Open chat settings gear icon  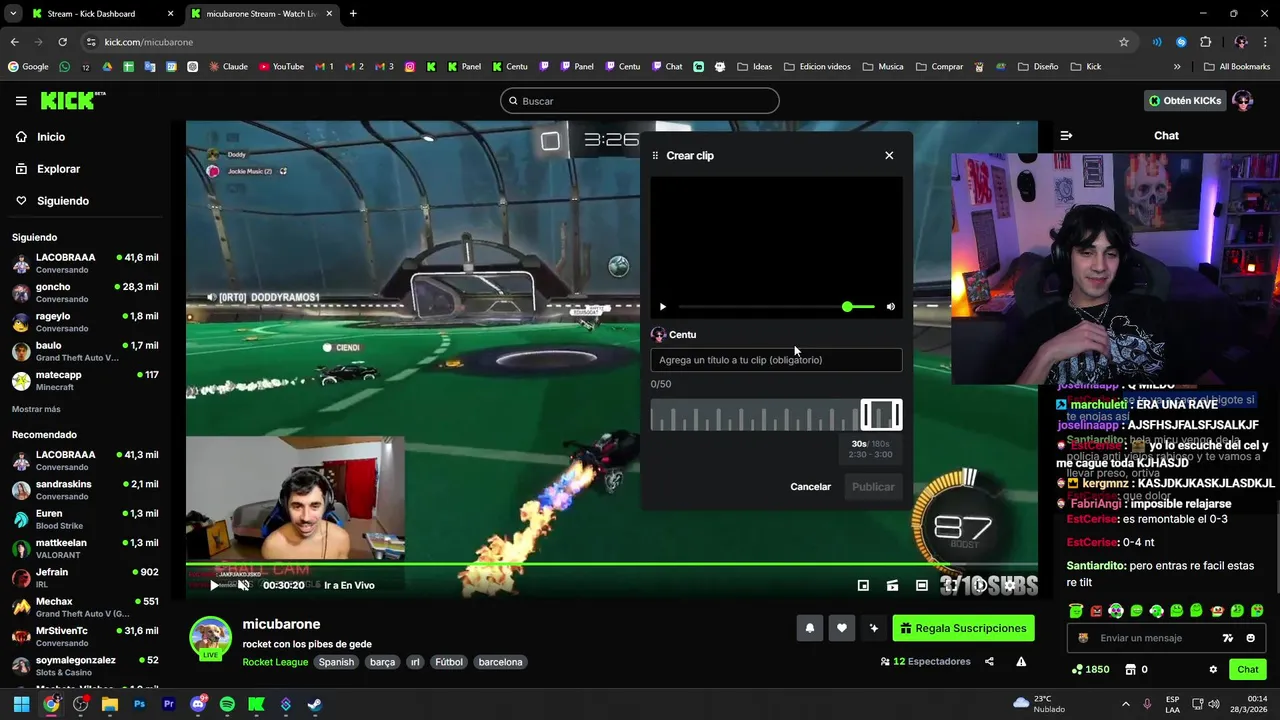click(x=1213, y=670)
